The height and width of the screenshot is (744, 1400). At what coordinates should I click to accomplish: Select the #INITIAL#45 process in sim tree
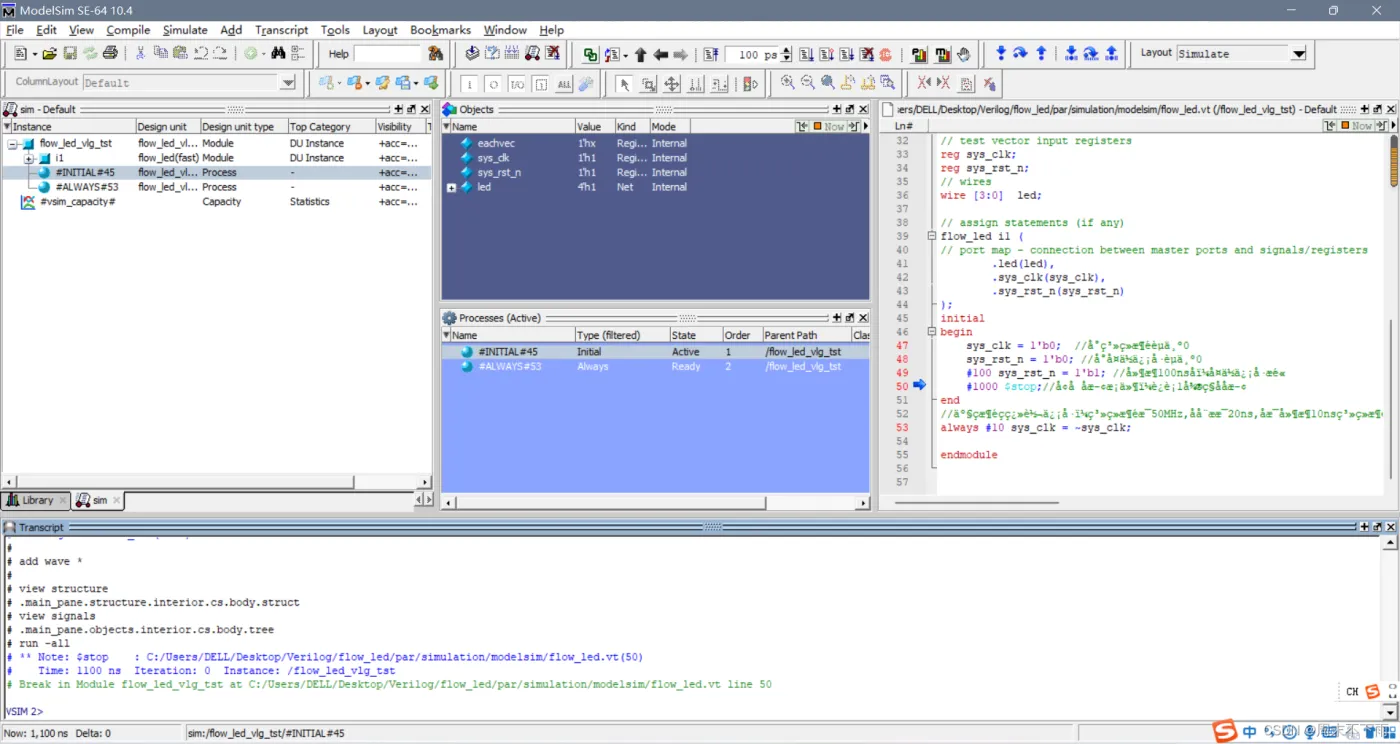coord(85,173)
